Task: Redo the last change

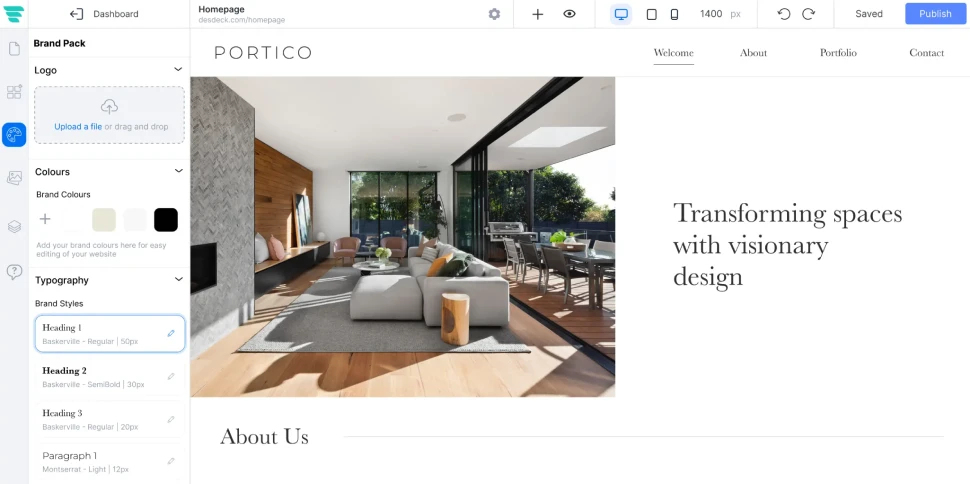Action: click(808, 14)
